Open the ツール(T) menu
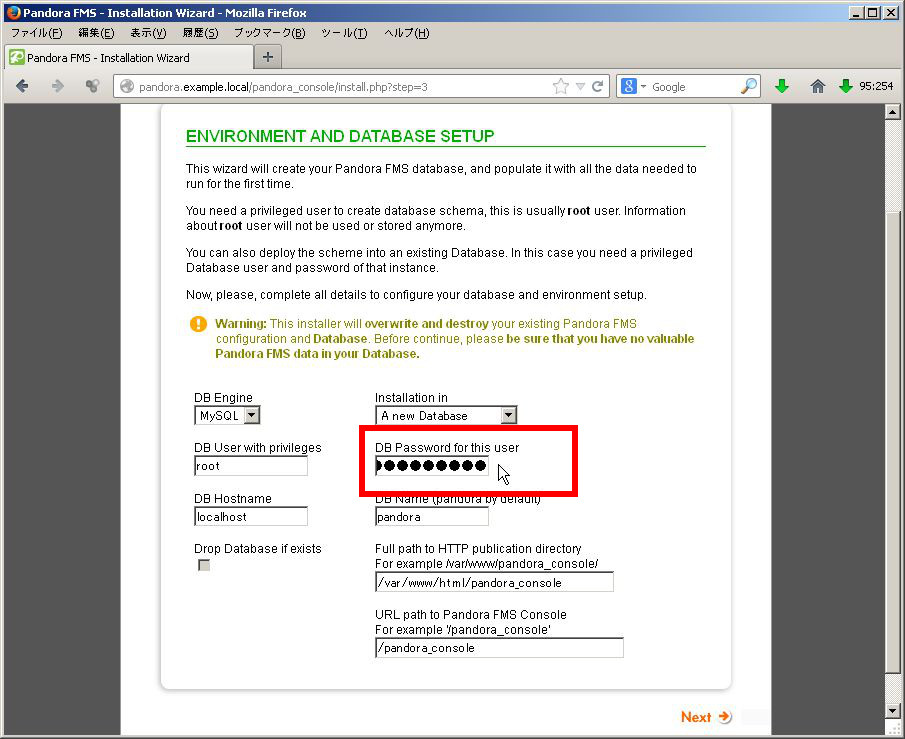Screen dimensions: 905x739 coord(344,33)
